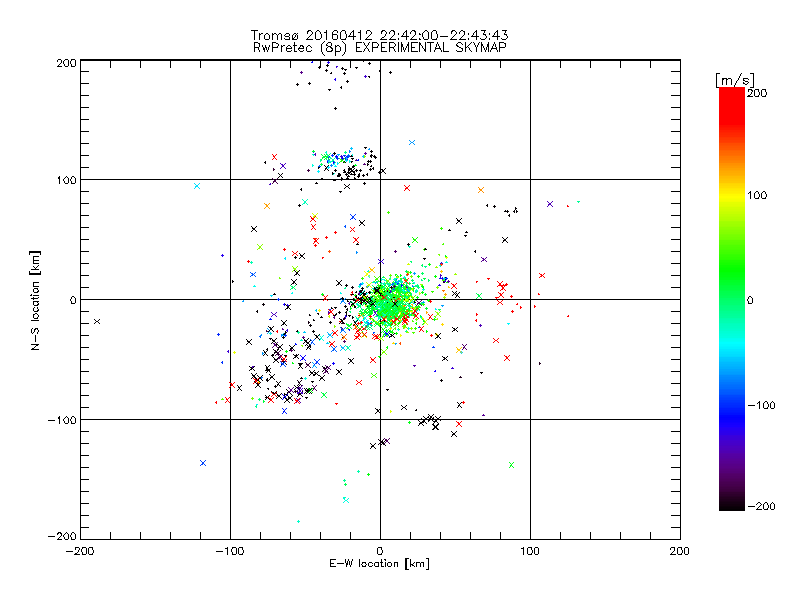The height and width of the screenshot is (600, 800).
Task: Click the colorbar '-100' label
Action: point(761,405)
